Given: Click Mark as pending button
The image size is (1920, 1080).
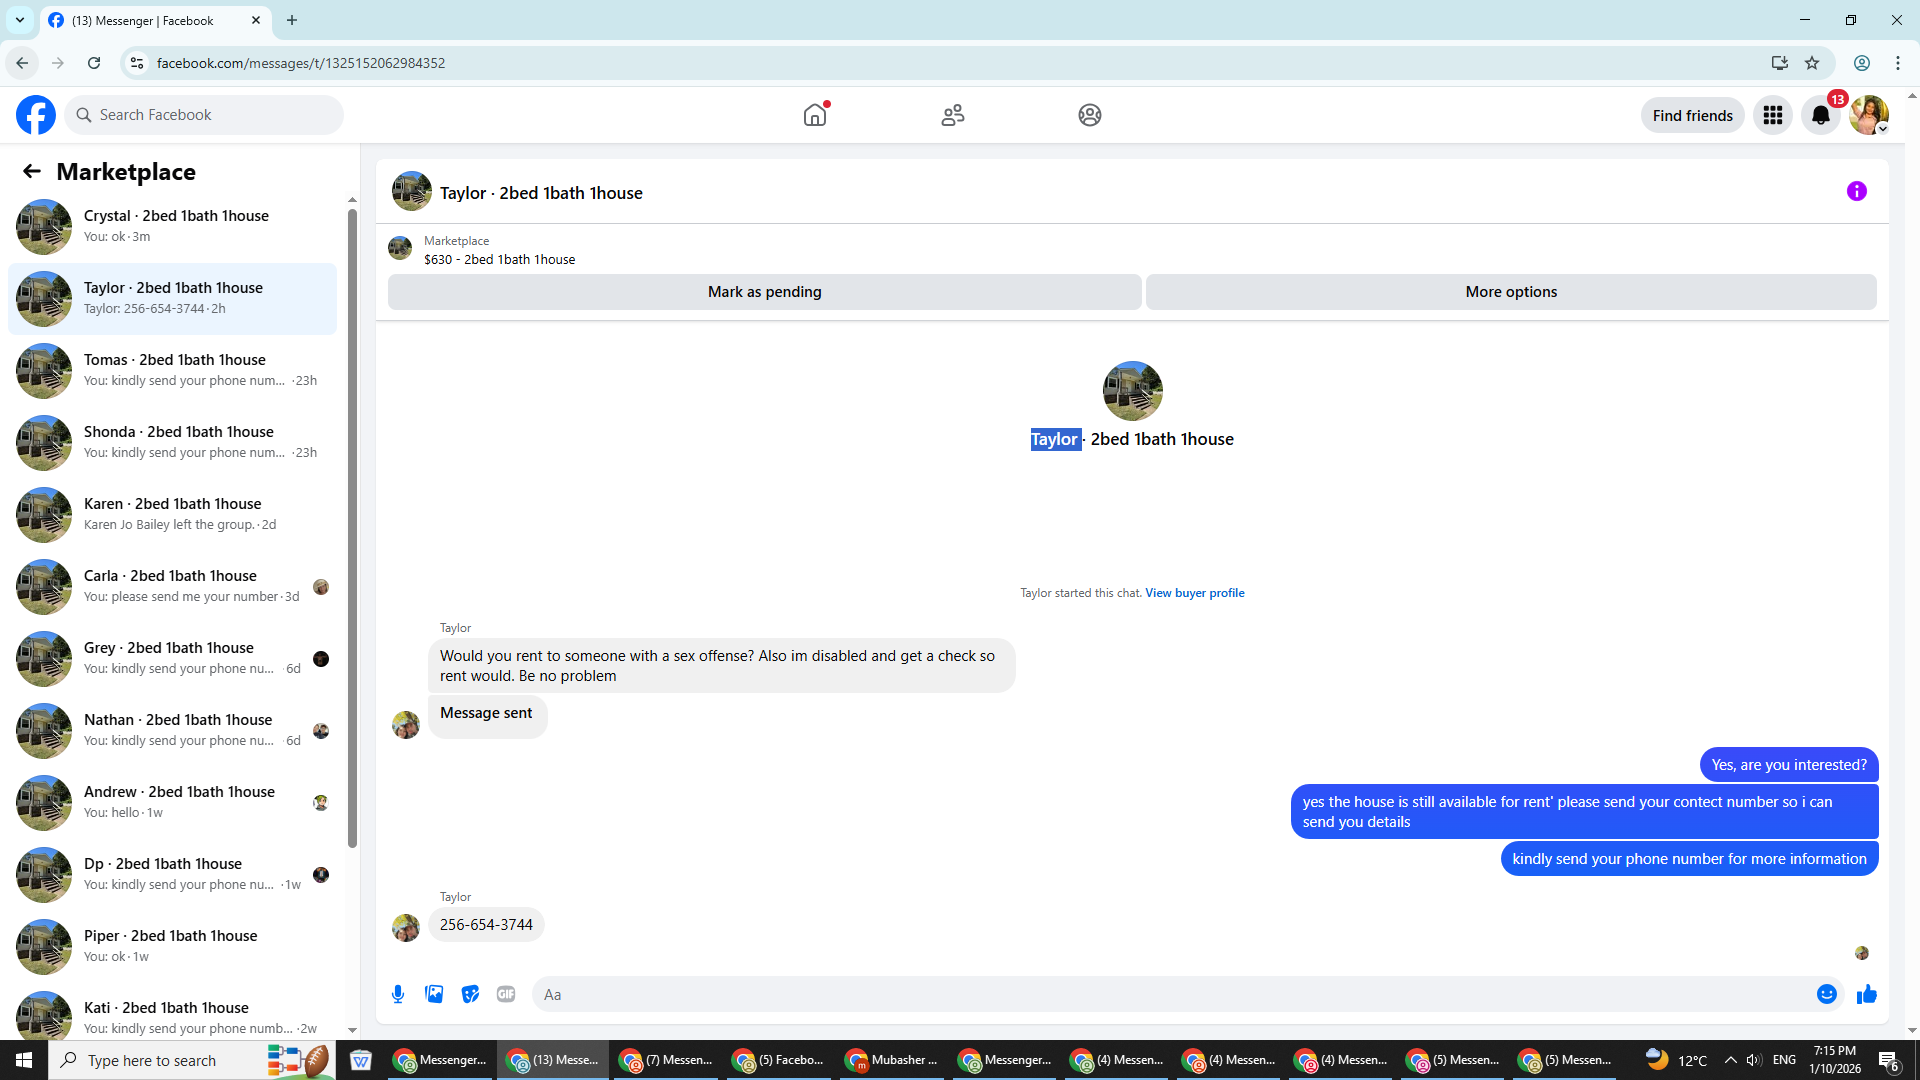Looking at the screenshot, I should (x=764, y=292).
